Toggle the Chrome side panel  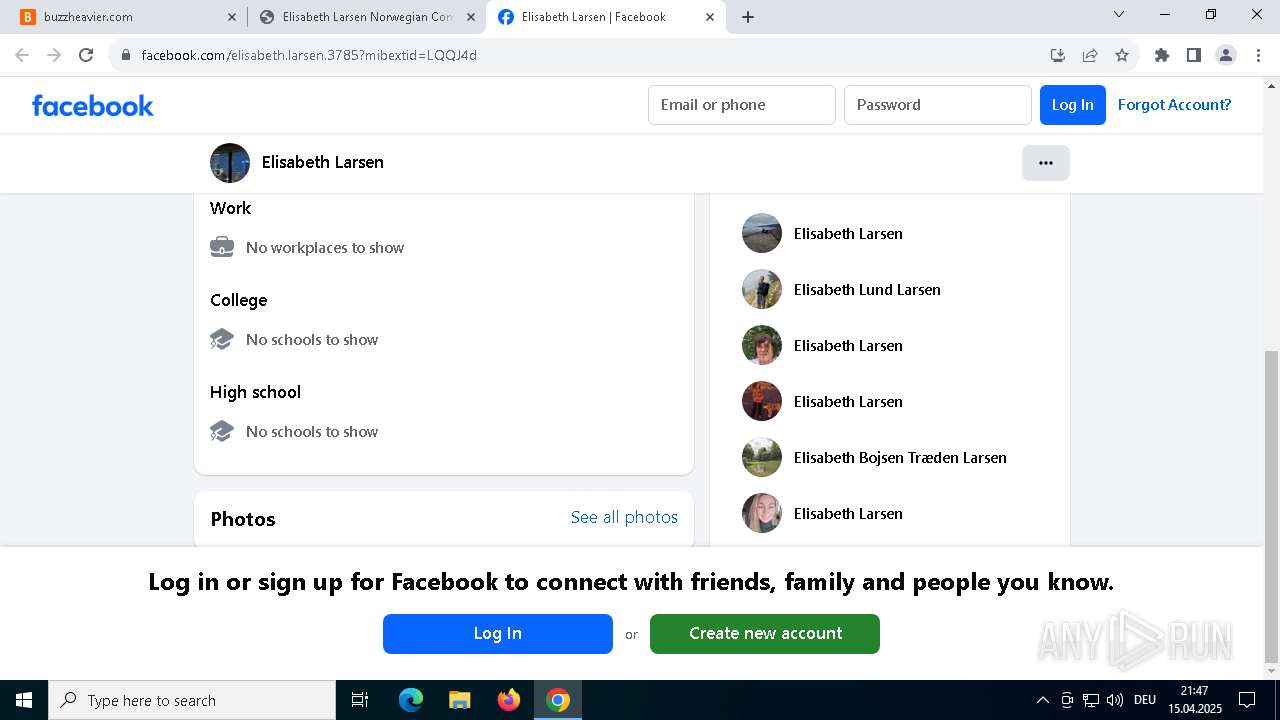click(1194, 55)
